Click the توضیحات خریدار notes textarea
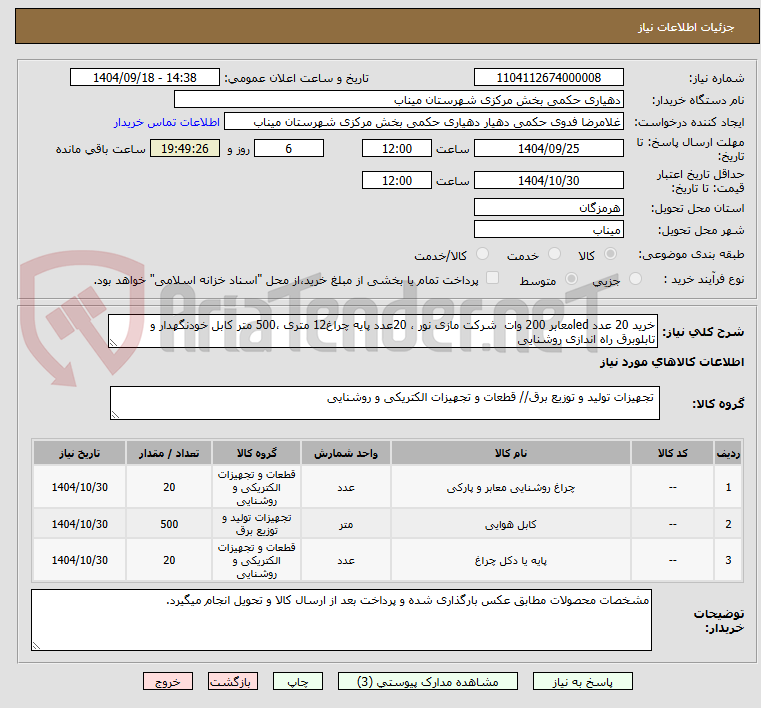Screen dimensions: 761x708 [x=341, y=620]
